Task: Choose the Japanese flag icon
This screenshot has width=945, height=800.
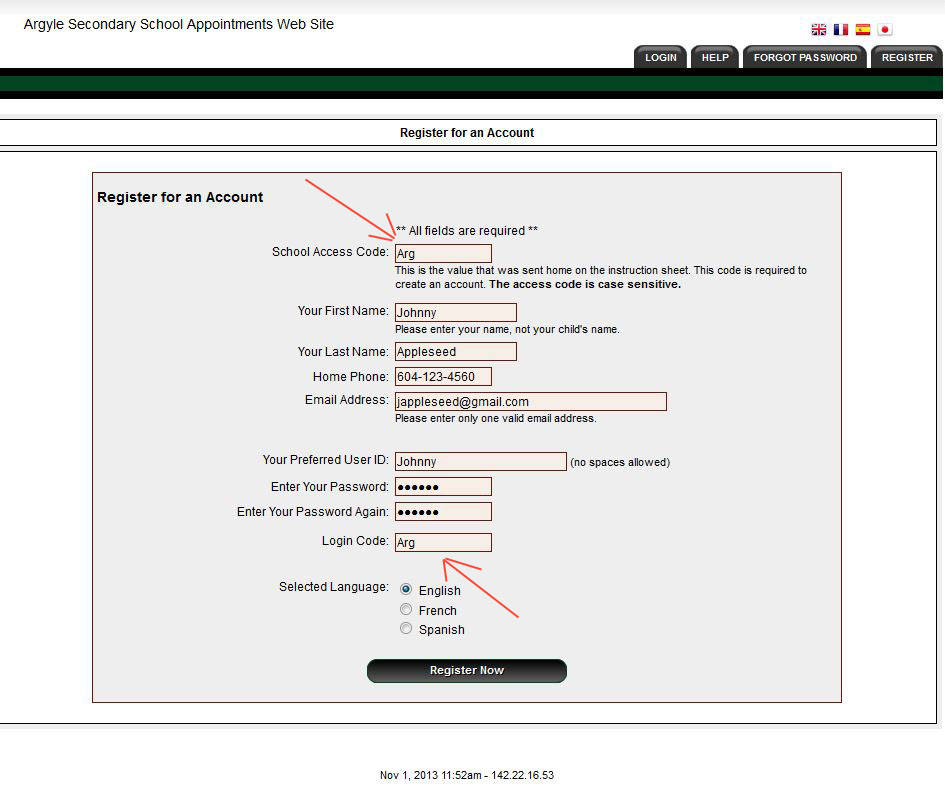Action: pos(885,30)
